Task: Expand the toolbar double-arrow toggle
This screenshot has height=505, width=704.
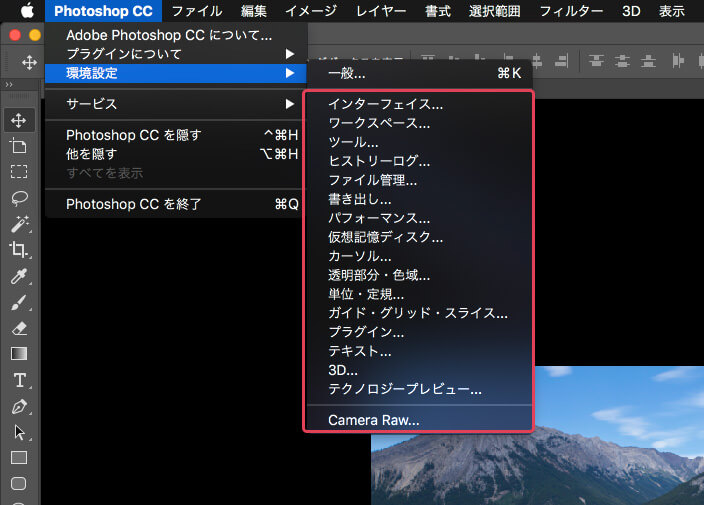Action: coord(9,84)
